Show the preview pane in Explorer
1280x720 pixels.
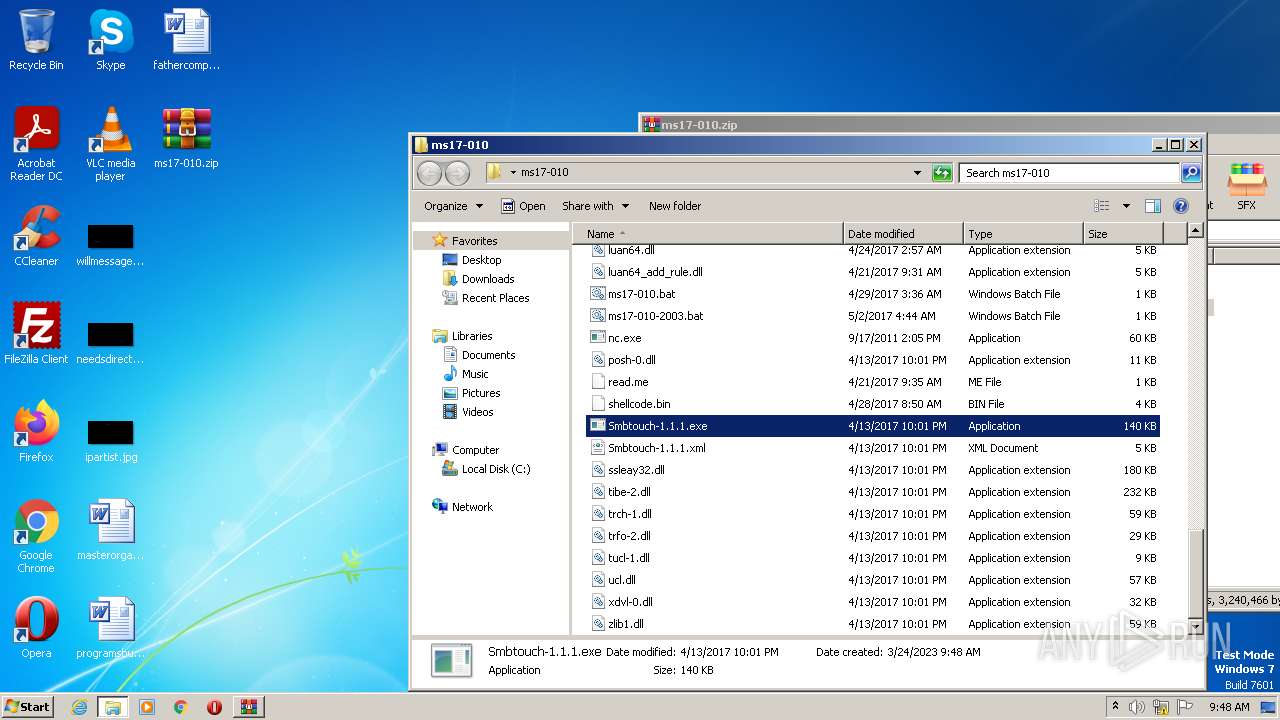click(x=1152, y=206)
